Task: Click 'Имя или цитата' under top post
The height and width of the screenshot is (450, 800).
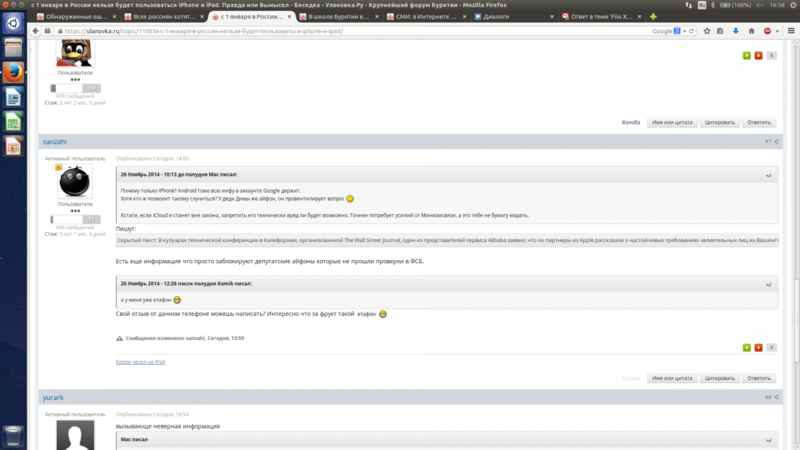Action: [x=672, y=122]
